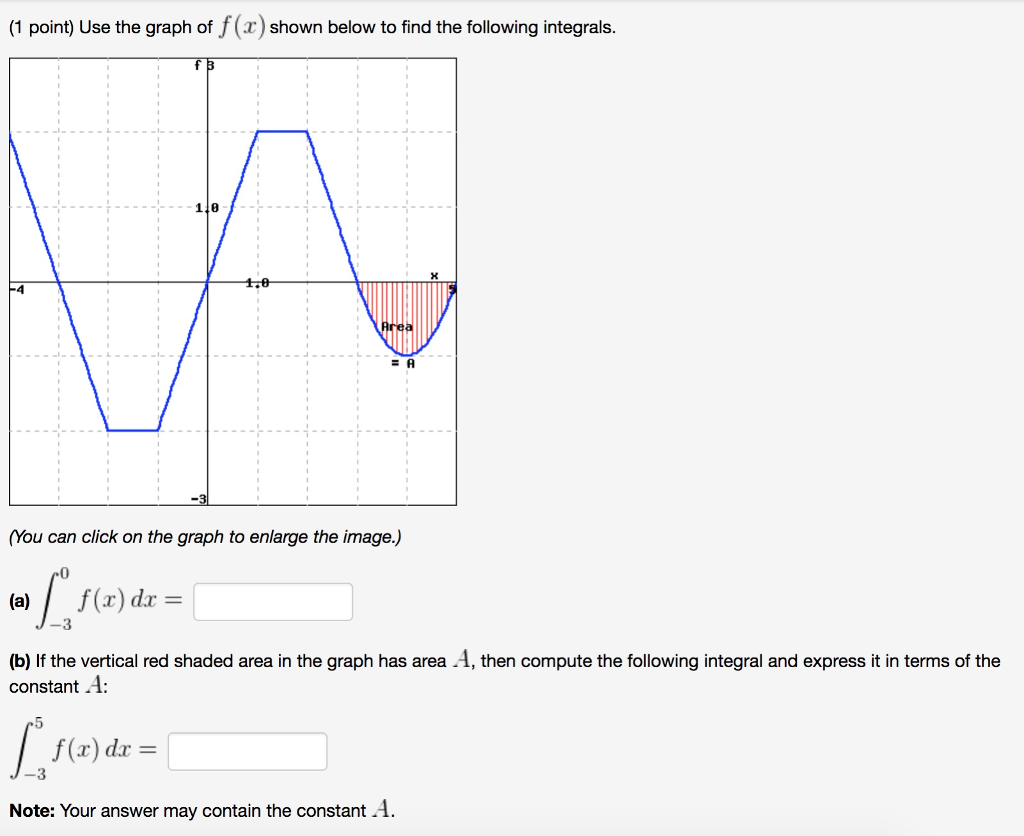This screenshot has height=836, width=1024.
Task: Click the flat maximum segment of the curve
Action: pyautogui.click(x=283, y=131)
